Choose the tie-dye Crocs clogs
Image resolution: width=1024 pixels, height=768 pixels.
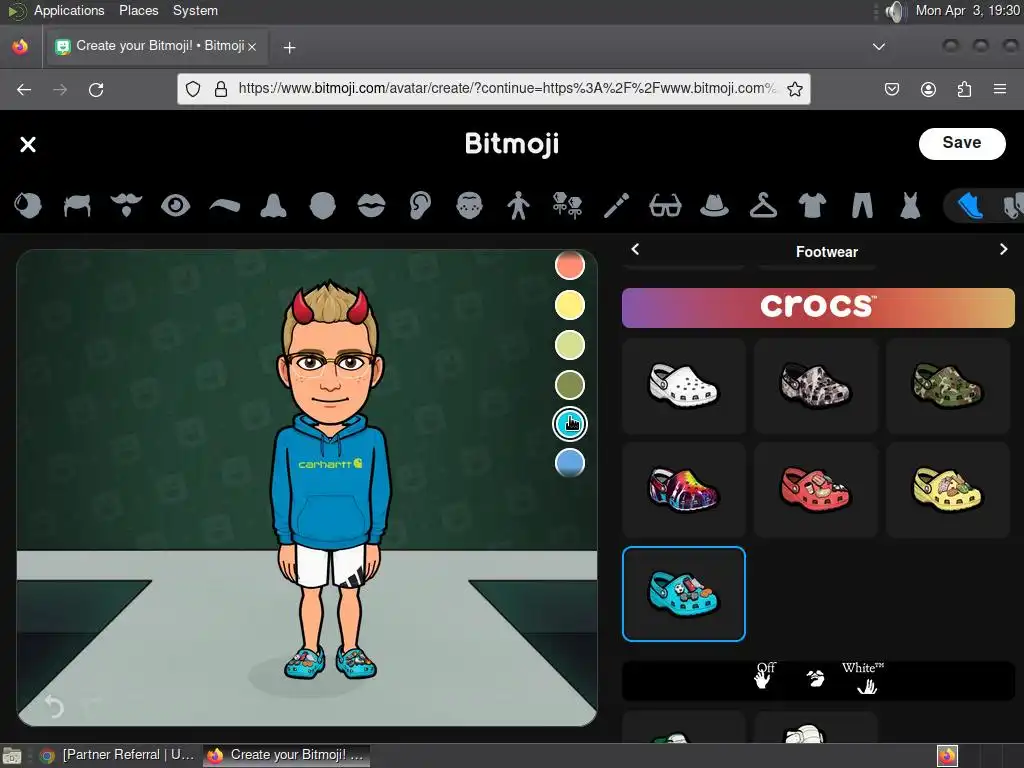(683, 490)
